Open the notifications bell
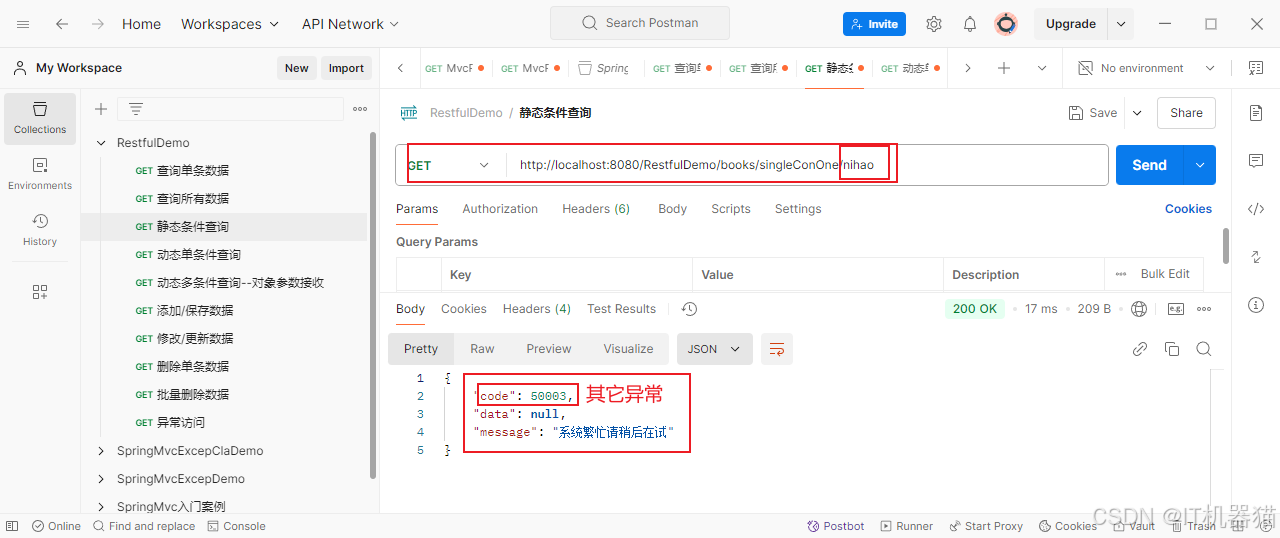 (x=970, y=24)
